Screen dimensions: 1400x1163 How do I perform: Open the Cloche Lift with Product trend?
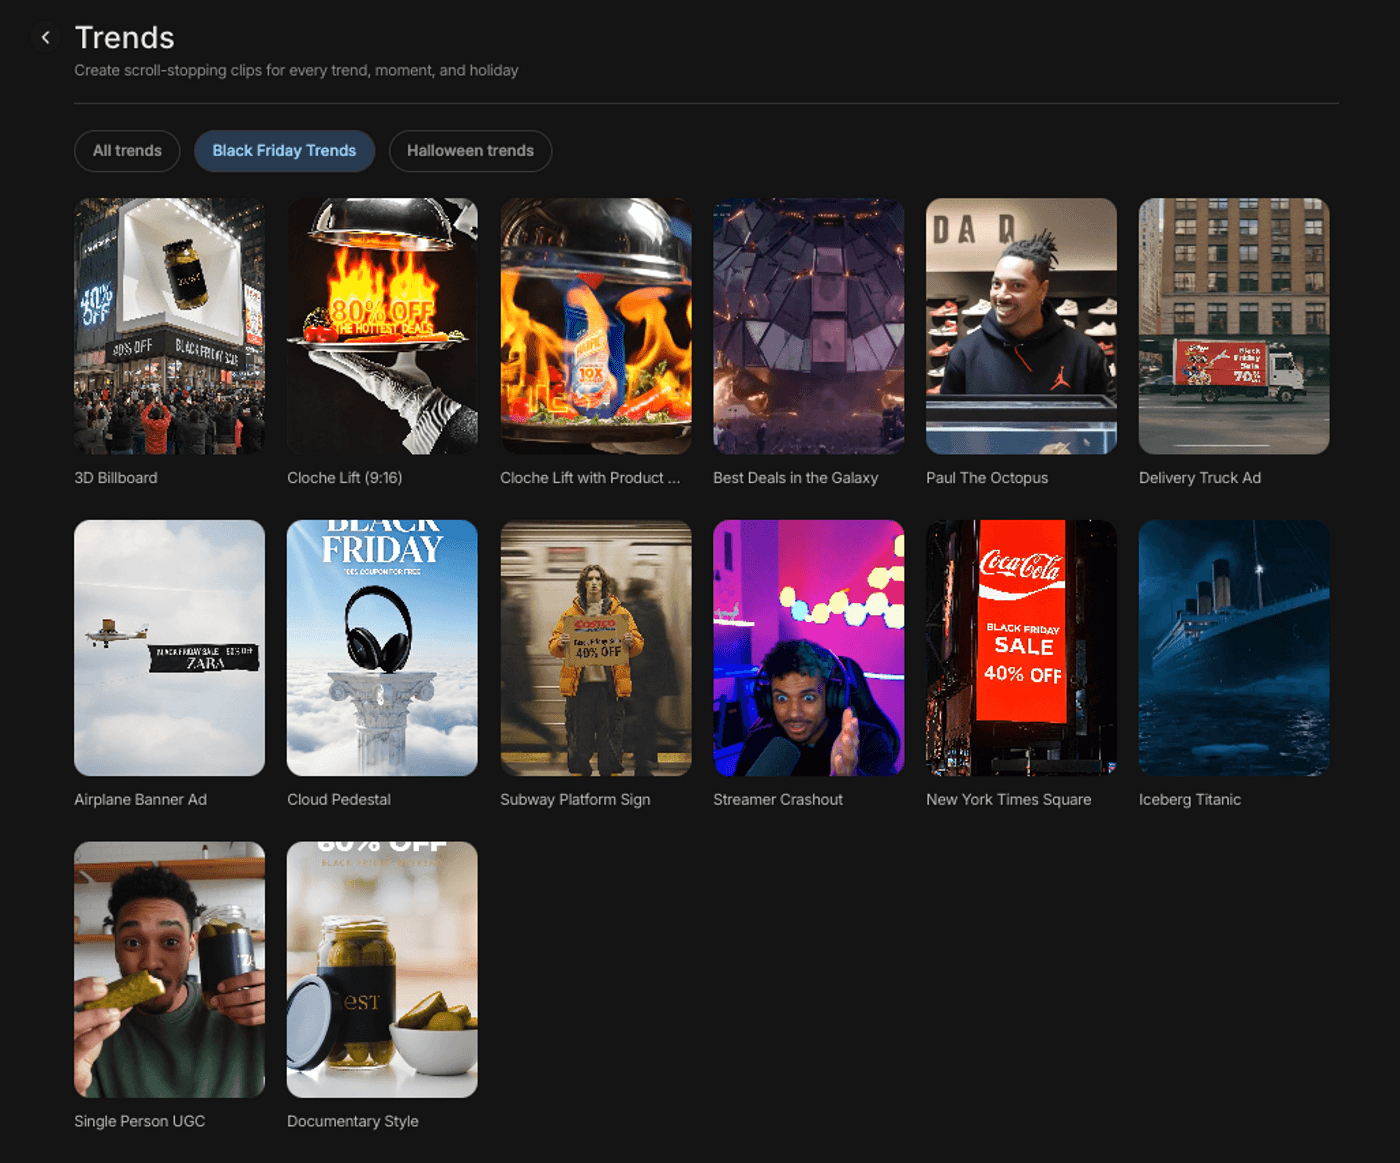pyautogui.click(x=595, y=325)
